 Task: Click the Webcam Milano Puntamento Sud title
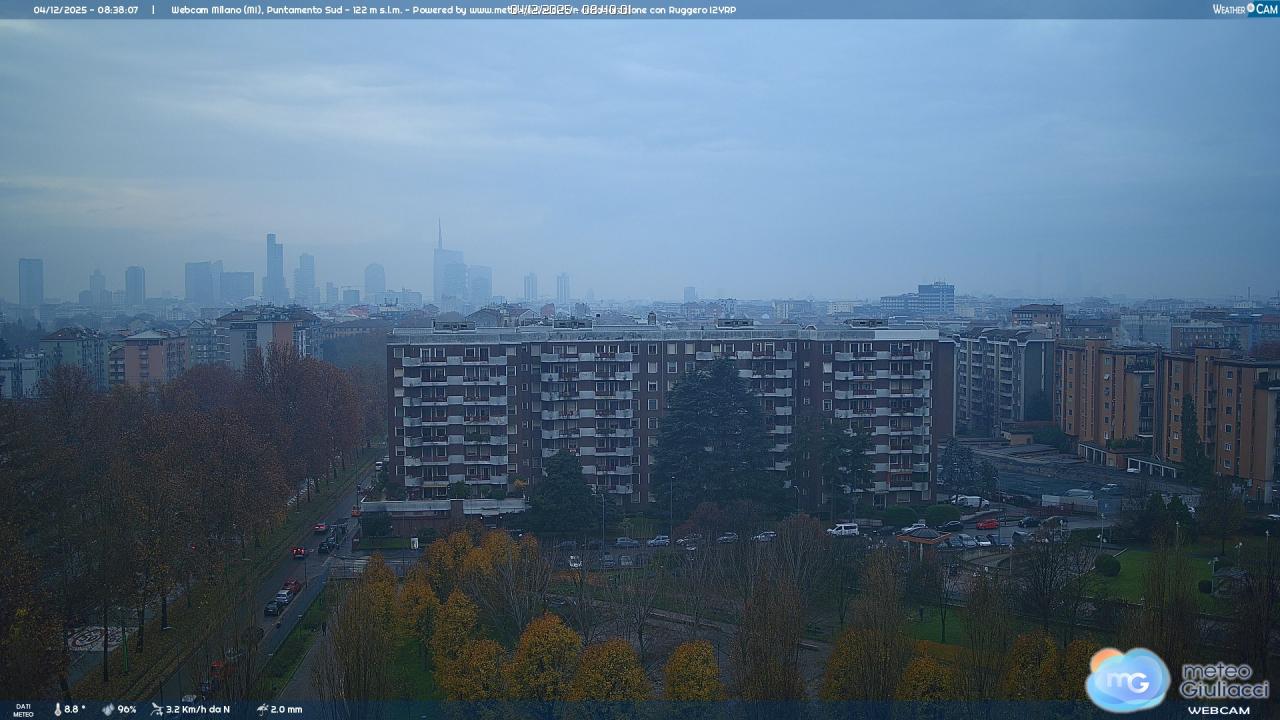pyautogui.click(x=285, y=10)
